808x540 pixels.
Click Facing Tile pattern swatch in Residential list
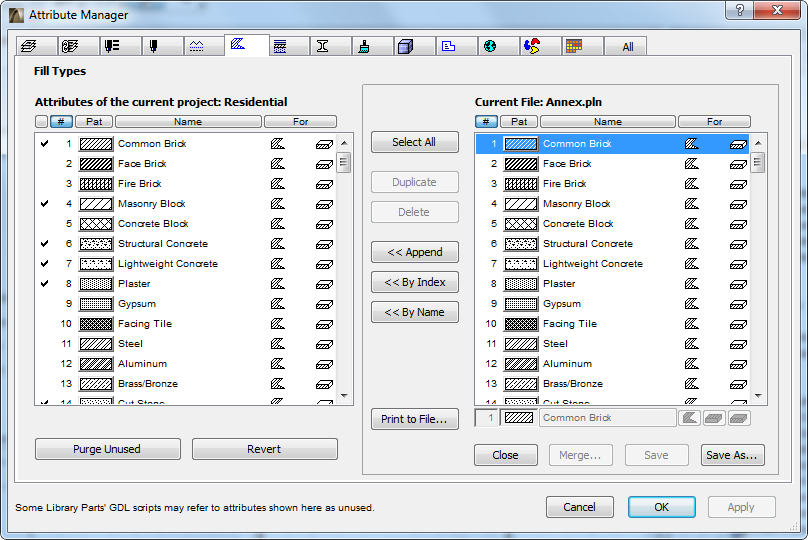pyautogui.click(x=96, y=324)
